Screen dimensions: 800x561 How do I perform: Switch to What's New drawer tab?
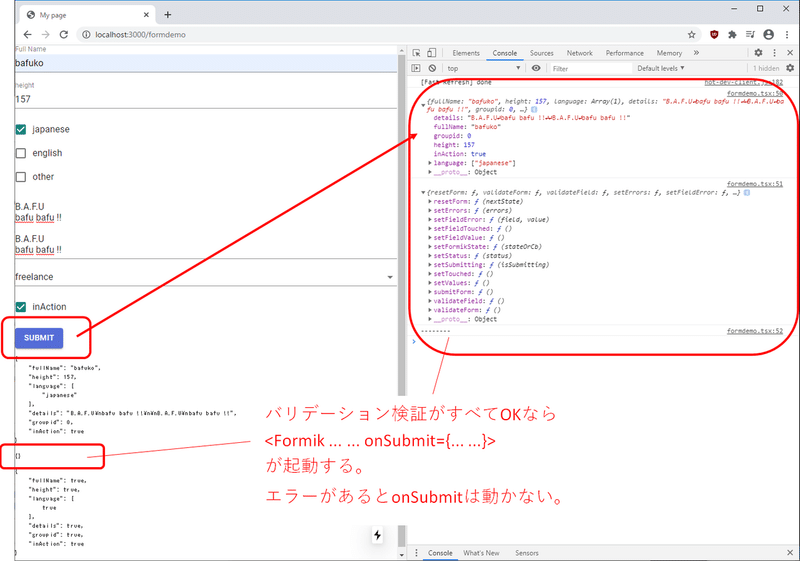point(481,553)
